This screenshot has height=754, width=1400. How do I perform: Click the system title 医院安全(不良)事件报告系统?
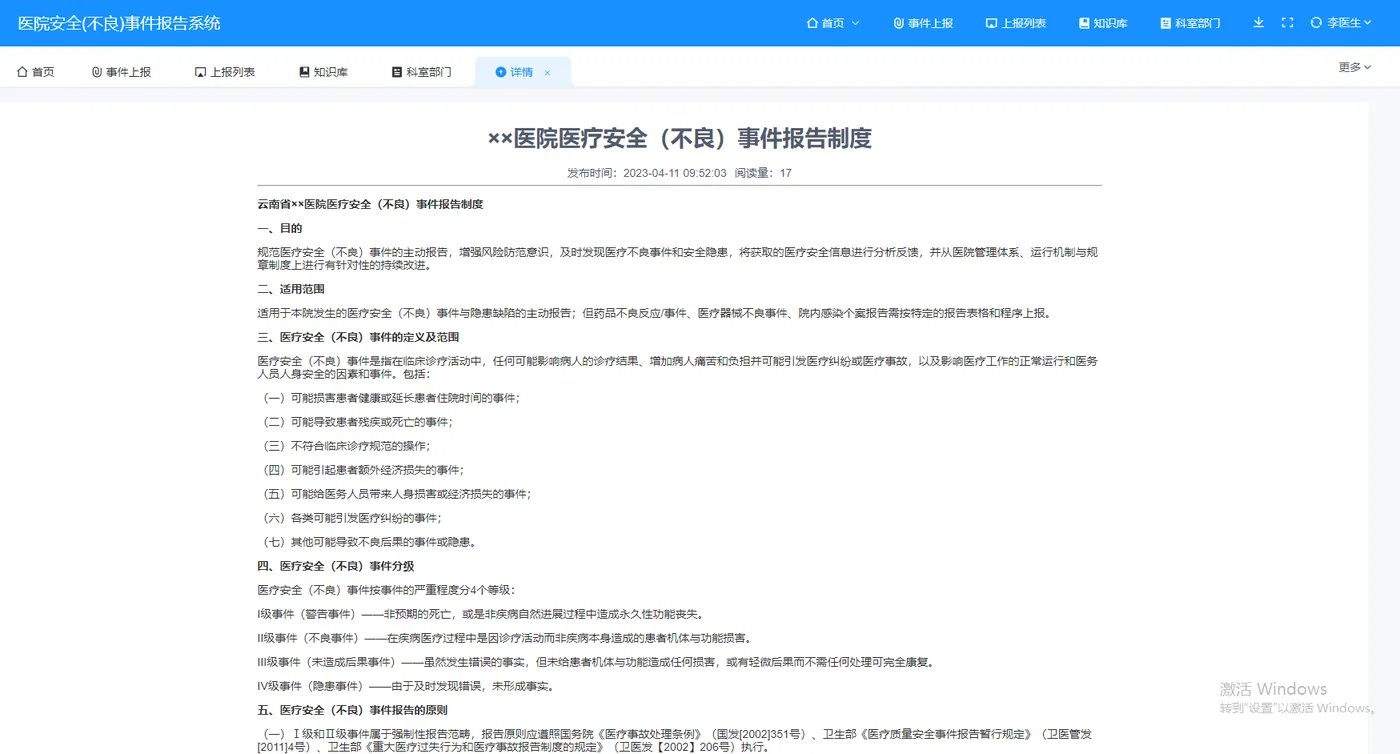pyautogui.click(x=119, y=23)
